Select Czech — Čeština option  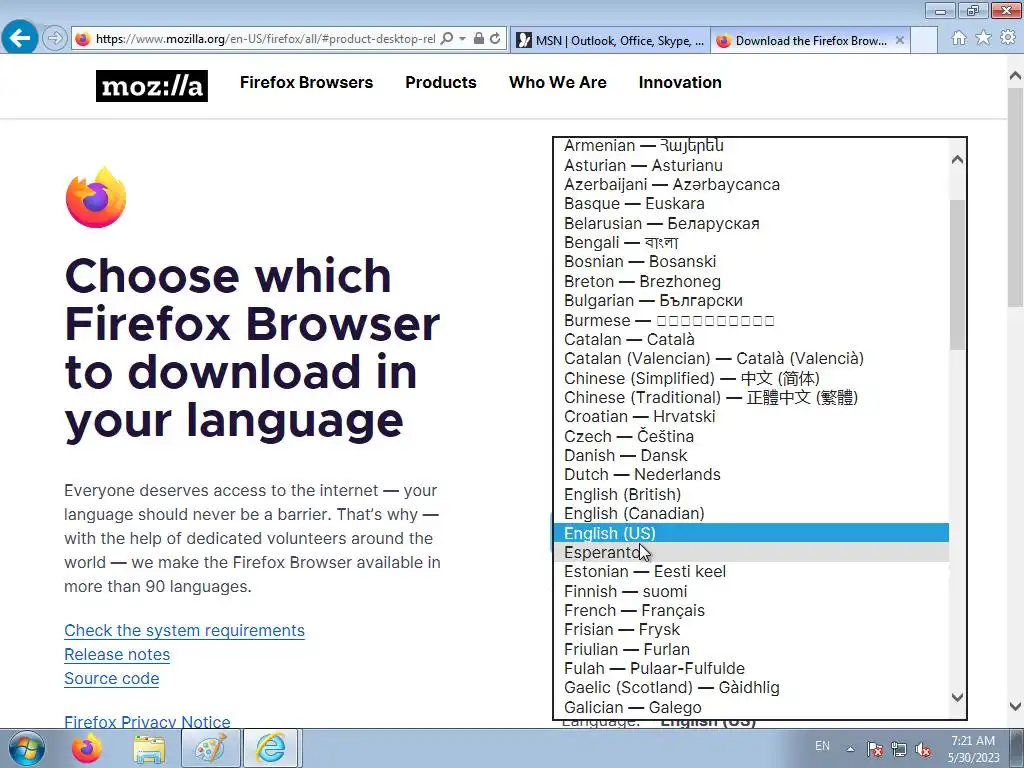[751, 436]
